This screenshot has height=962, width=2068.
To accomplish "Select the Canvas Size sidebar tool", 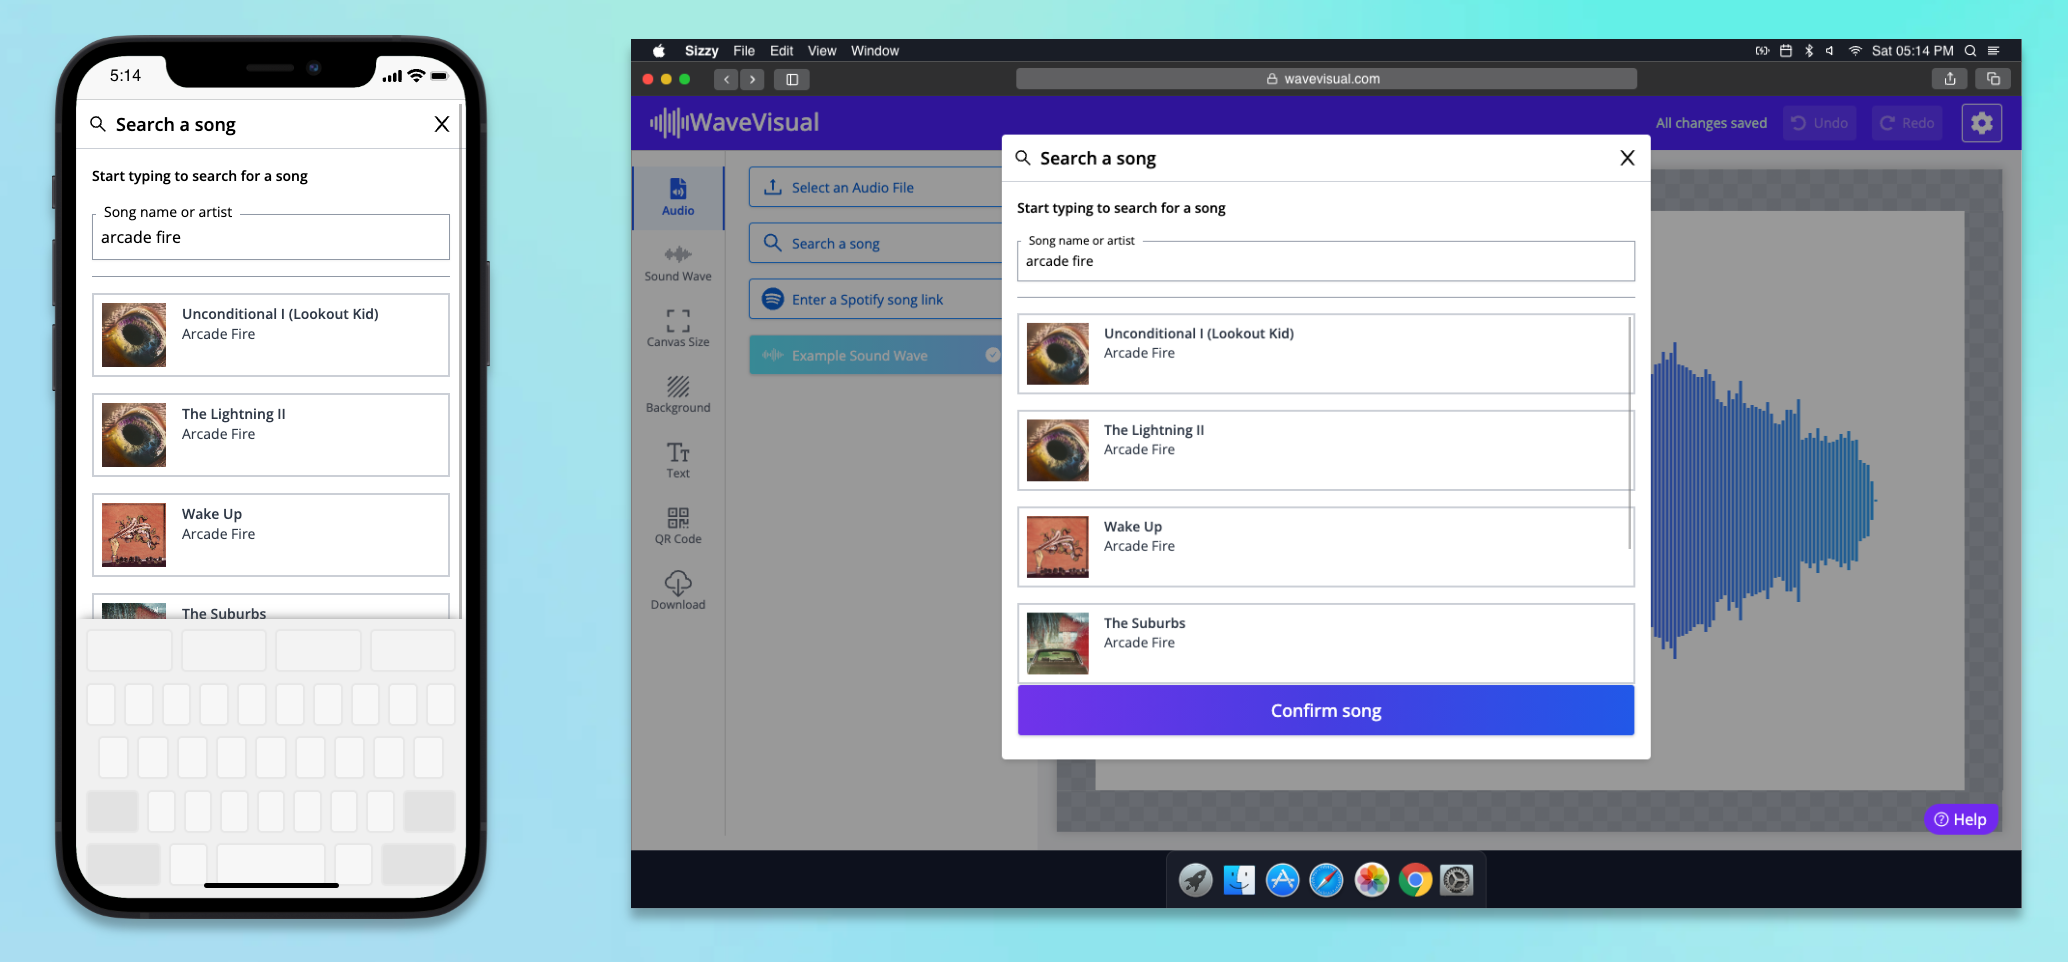I will (678, 328).
